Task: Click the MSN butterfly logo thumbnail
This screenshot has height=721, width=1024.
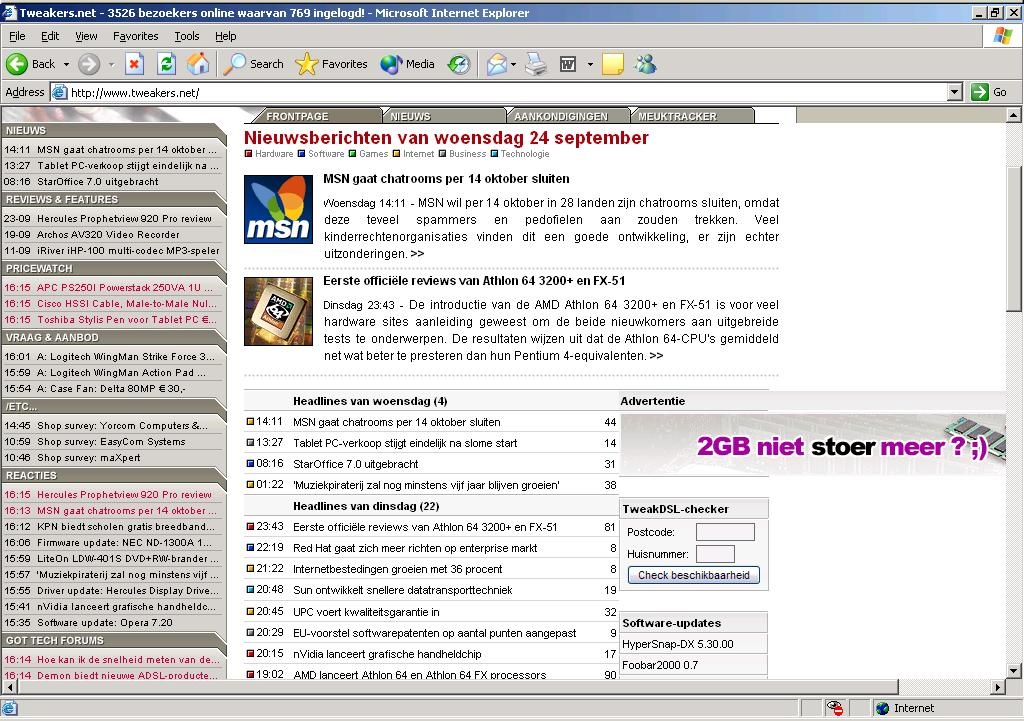Action: pyautogui.click(x=278, y=209)
